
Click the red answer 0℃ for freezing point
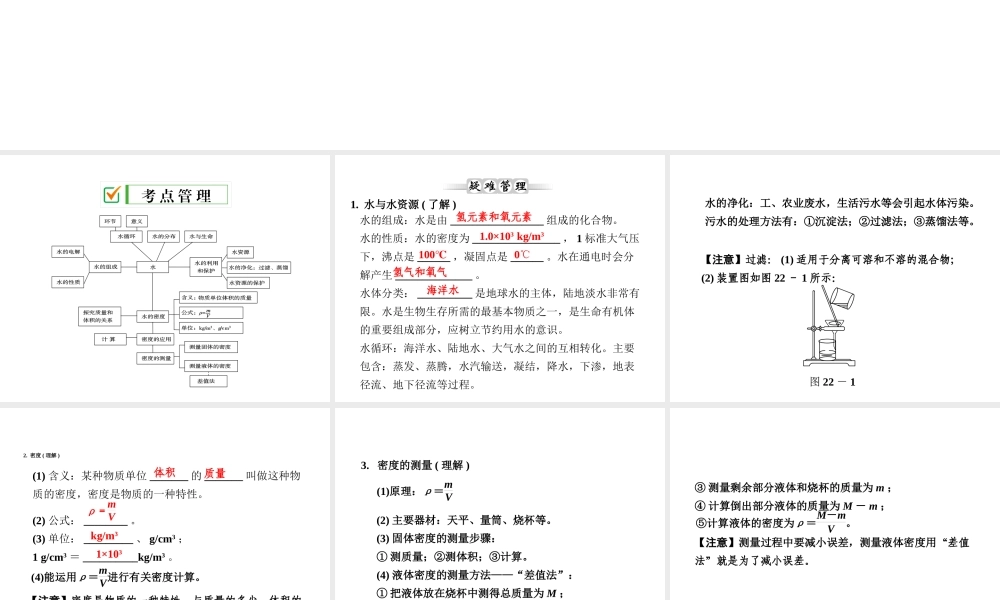coord(522,255)
